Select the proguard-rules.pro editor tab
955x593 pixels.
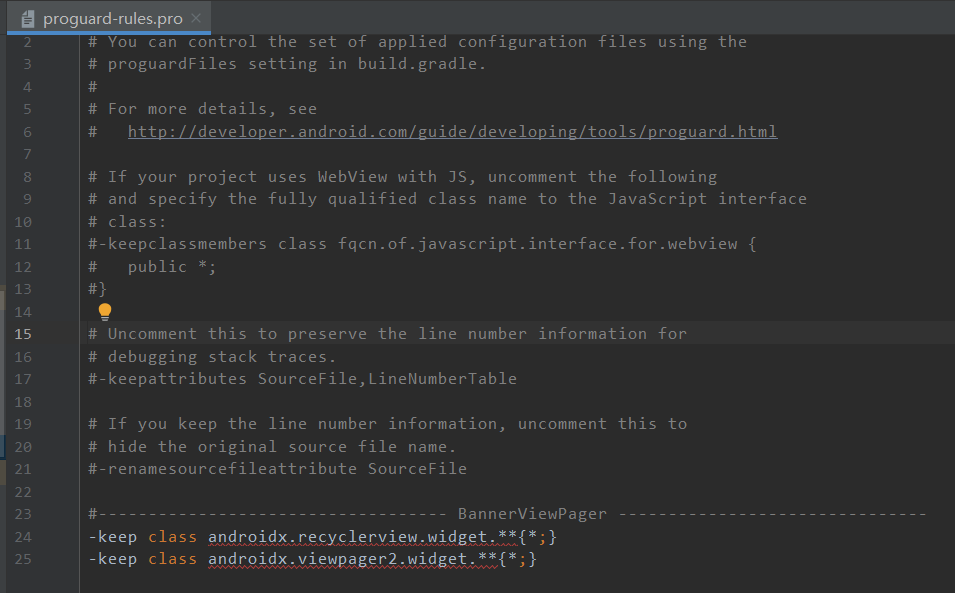[x=109, y=18]
